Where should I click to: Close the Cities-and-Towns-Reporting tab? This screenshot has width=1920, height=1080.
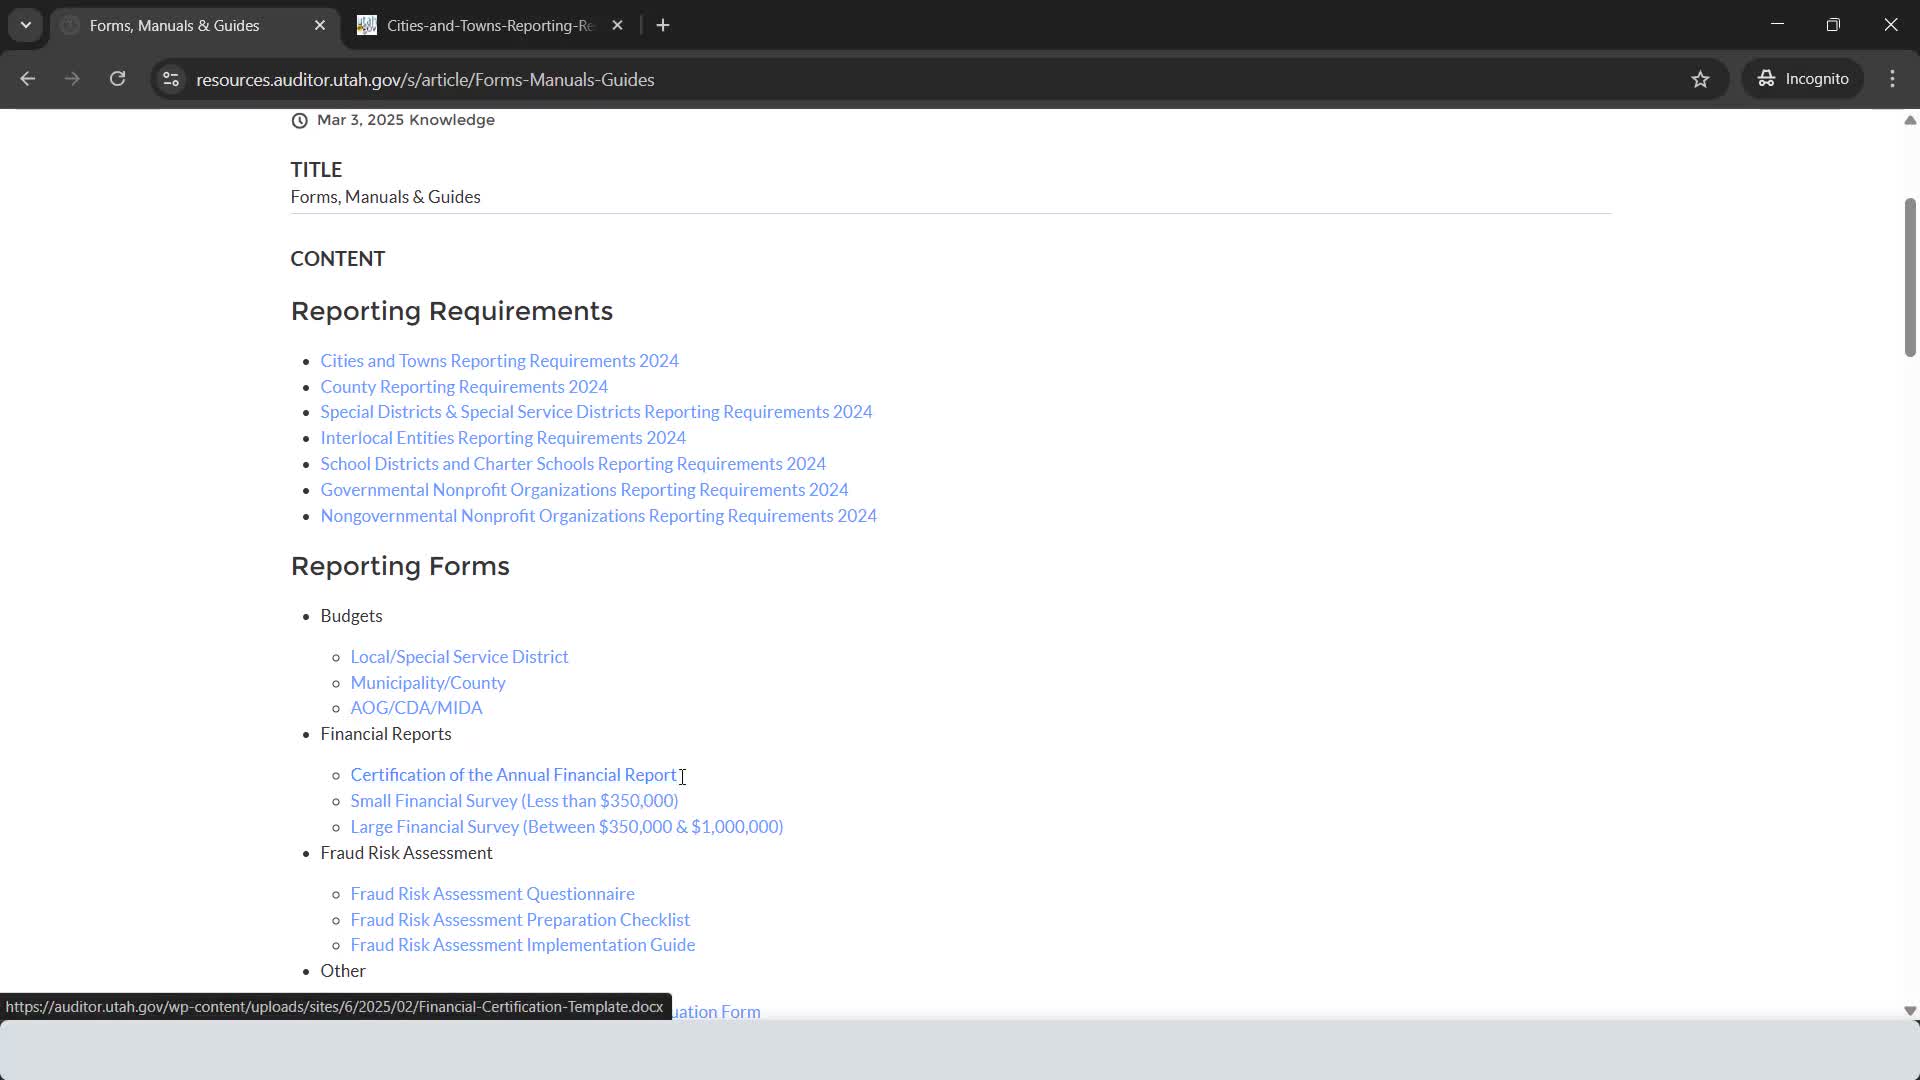tap(617, 26)
